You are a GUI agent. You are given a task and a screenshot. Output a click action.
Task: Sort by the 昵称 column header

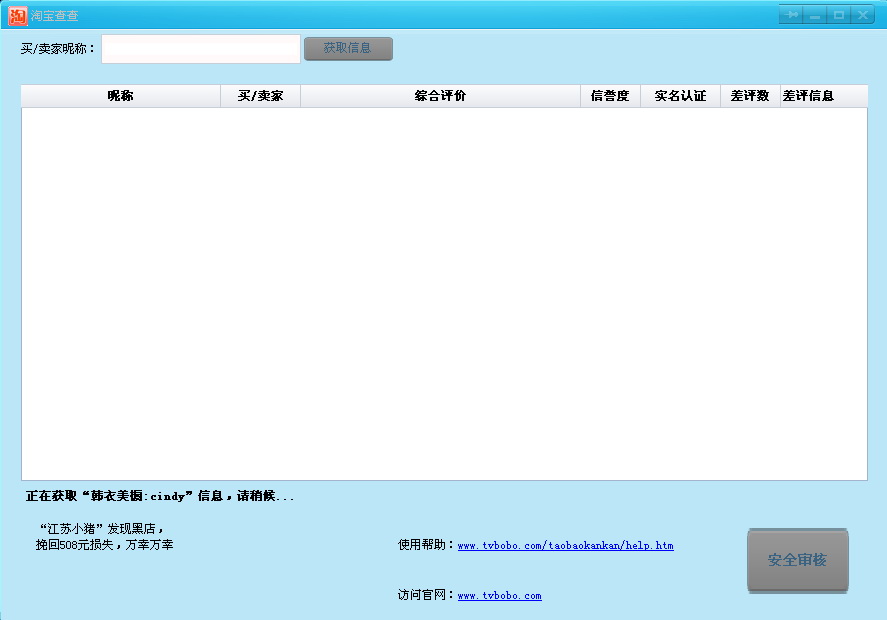(120, 96)
